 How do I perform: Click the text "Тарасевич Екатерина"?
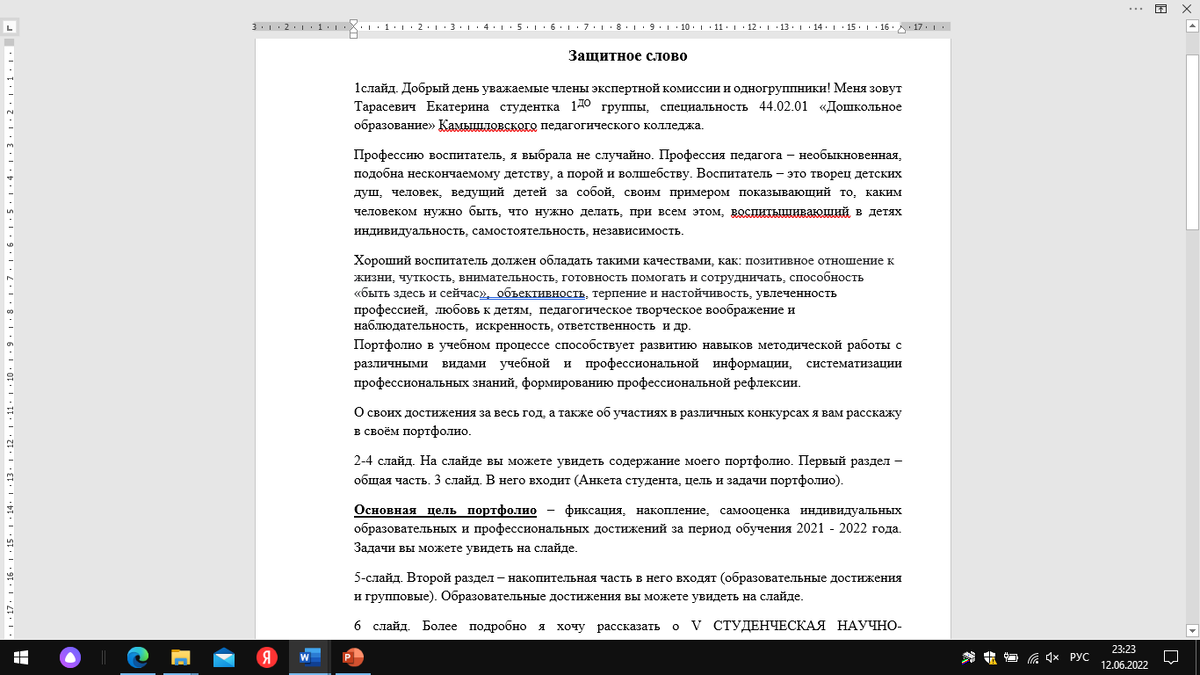(x=419, y=106)
